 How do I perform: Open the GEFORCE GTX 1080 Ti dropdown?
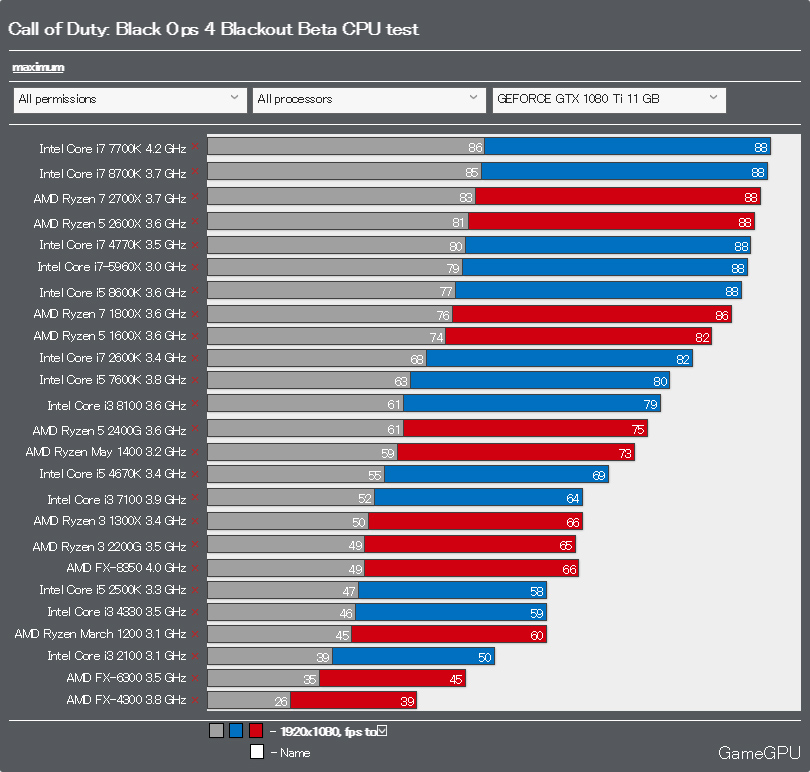click(609, 100)
